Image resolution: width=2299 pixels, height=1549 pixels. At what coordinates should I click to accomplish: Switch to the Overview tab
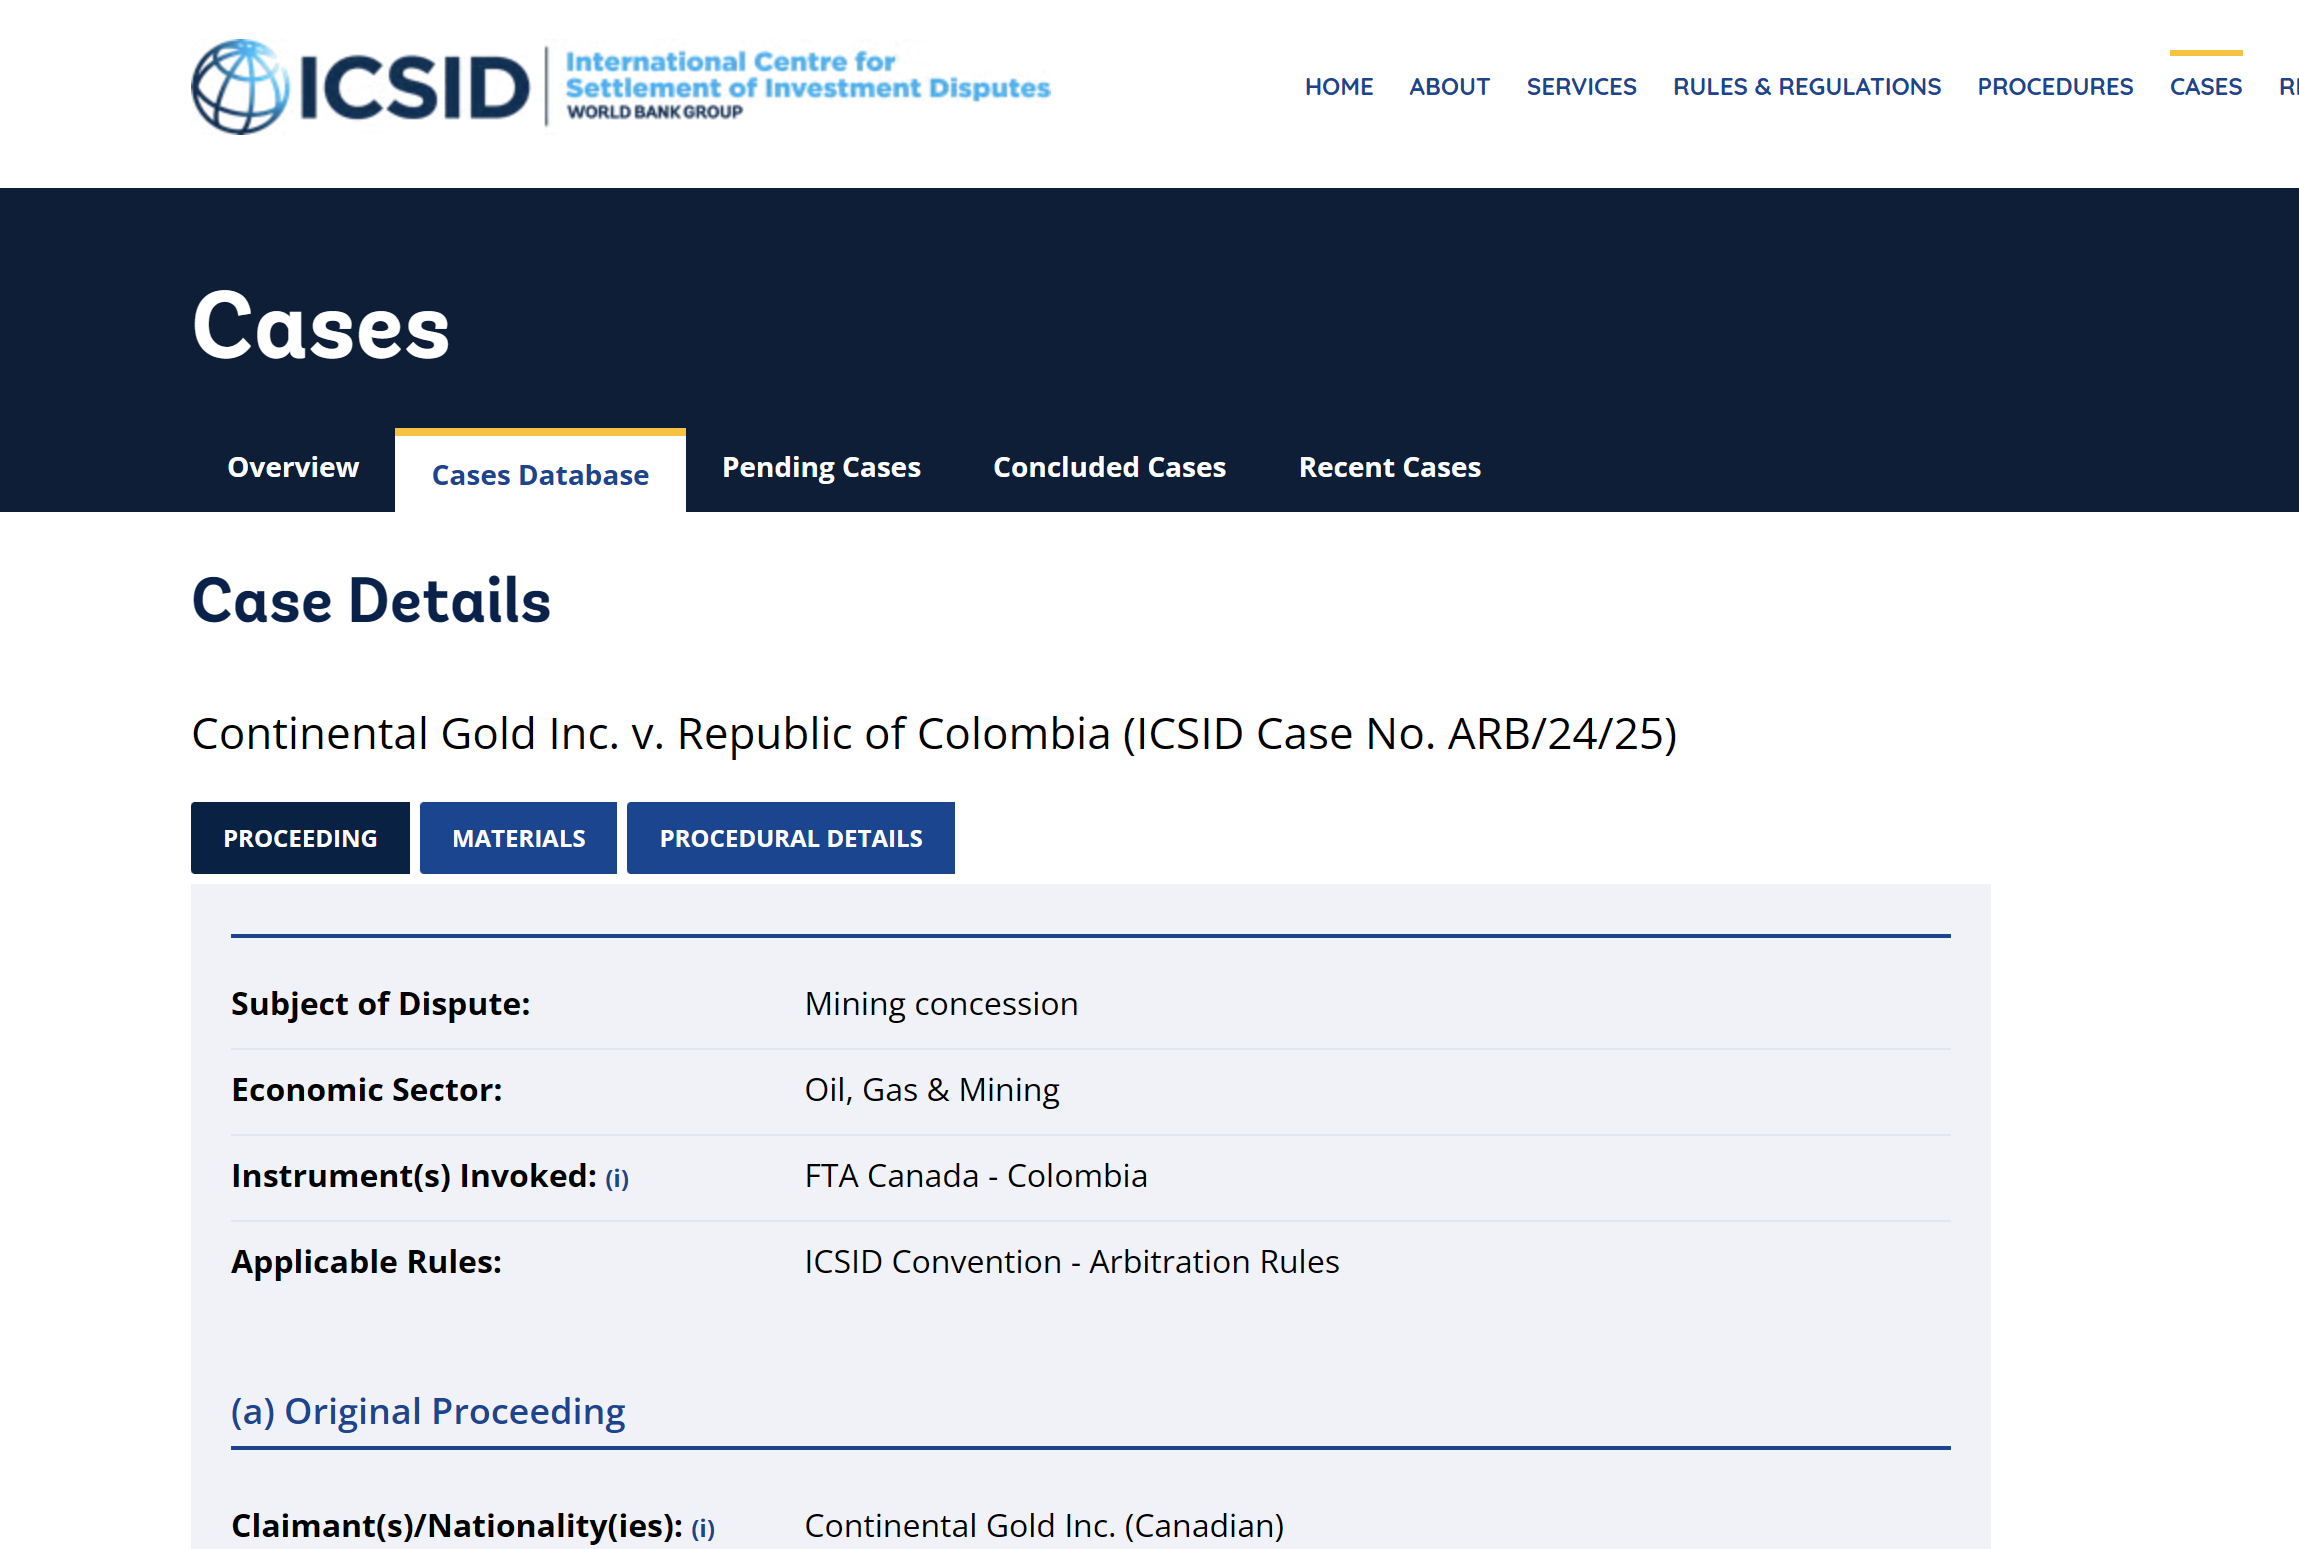click(293, 467)
